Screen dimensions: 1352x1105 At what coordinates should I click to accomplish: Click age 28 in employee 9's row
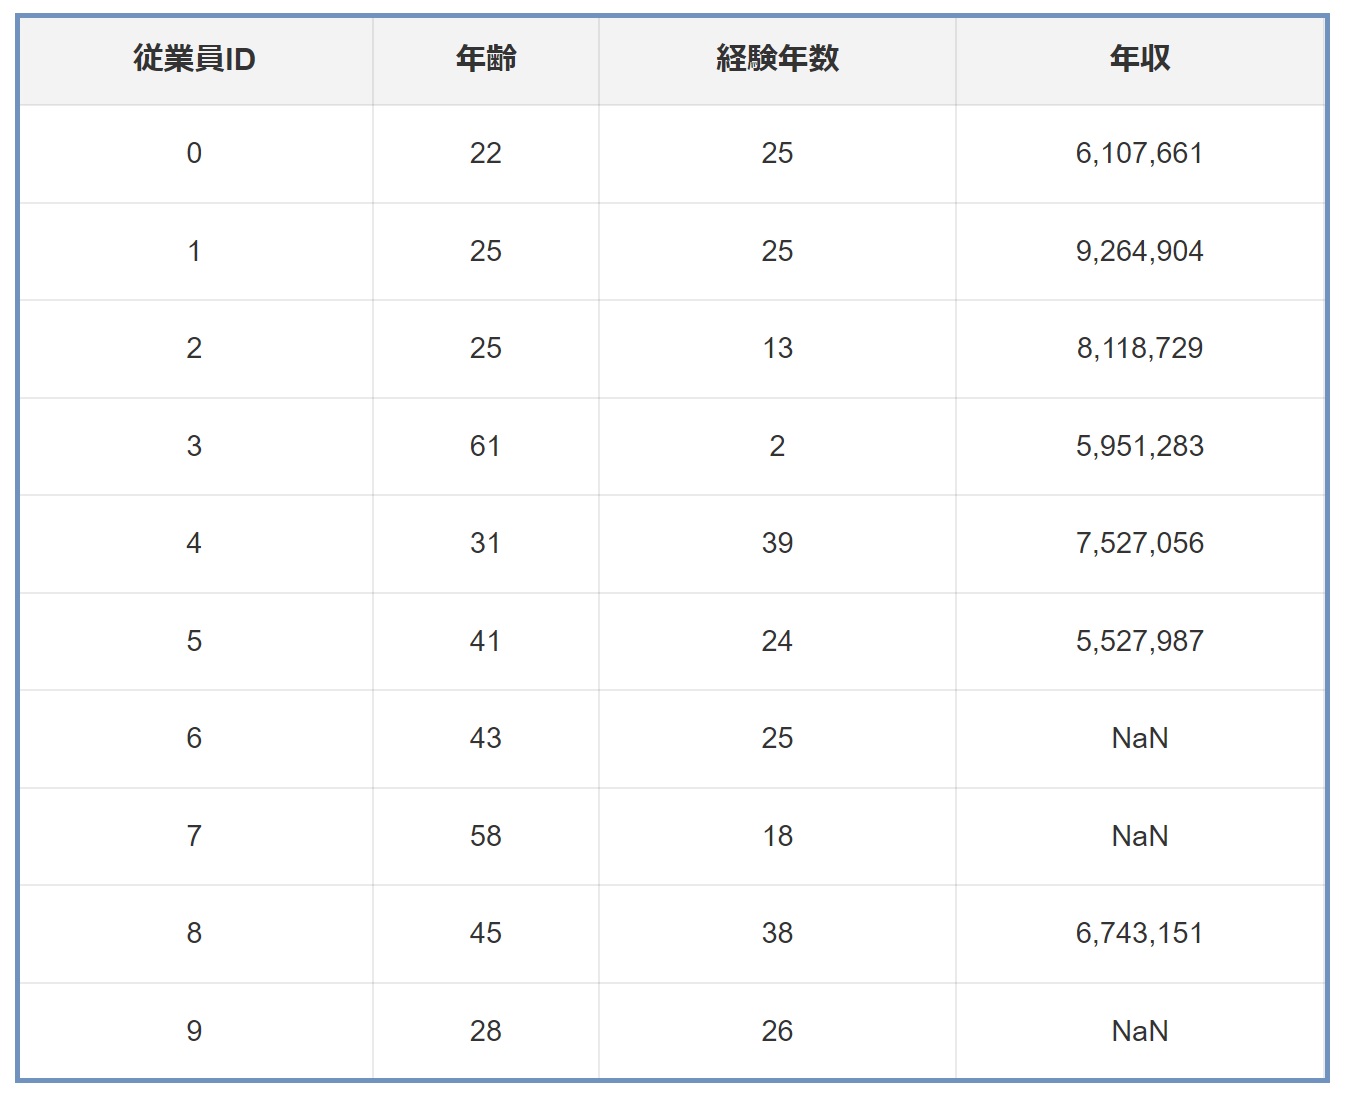pyautogui.click(x=486, y=1031)
